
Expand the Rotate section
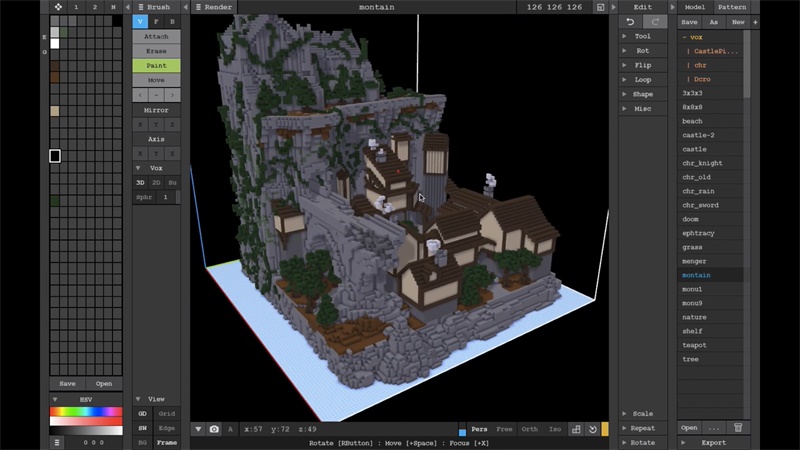pyautogui.click(x=642, y=442)
